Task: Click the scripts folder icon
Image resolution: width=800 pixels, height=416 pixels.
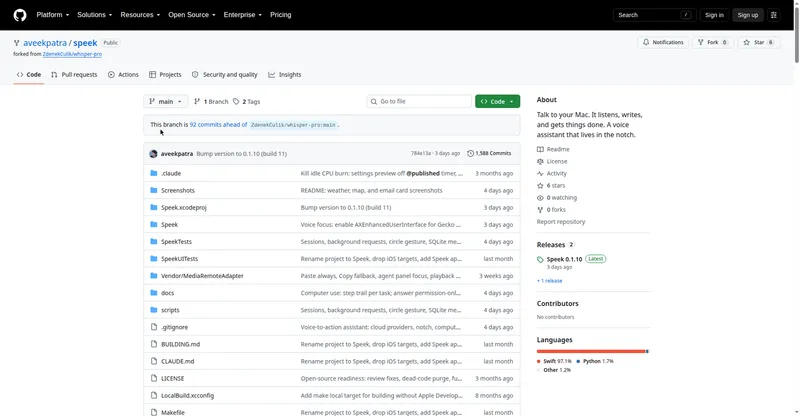Action: (x=154, y=310)
